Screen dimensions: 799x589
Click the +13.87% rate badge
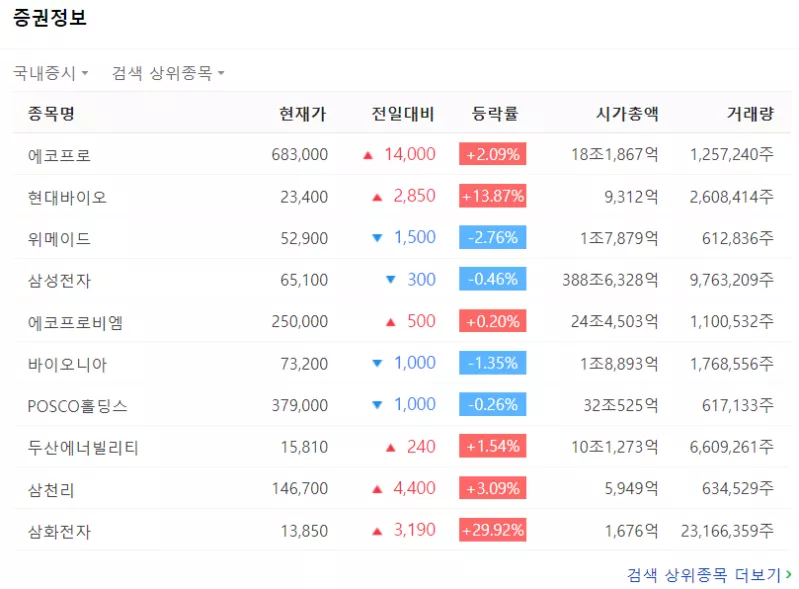(x=492, y=196)
